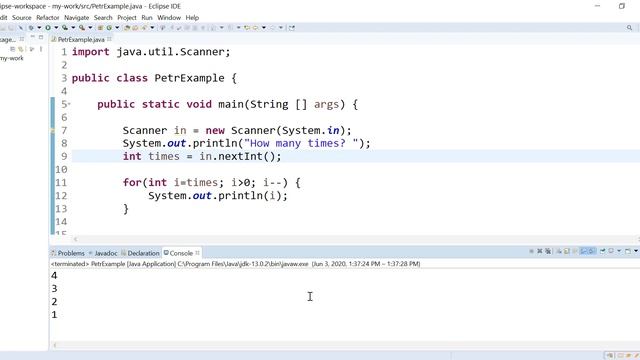
Task: Switch to the Problems tab
Action: point(68,253)
